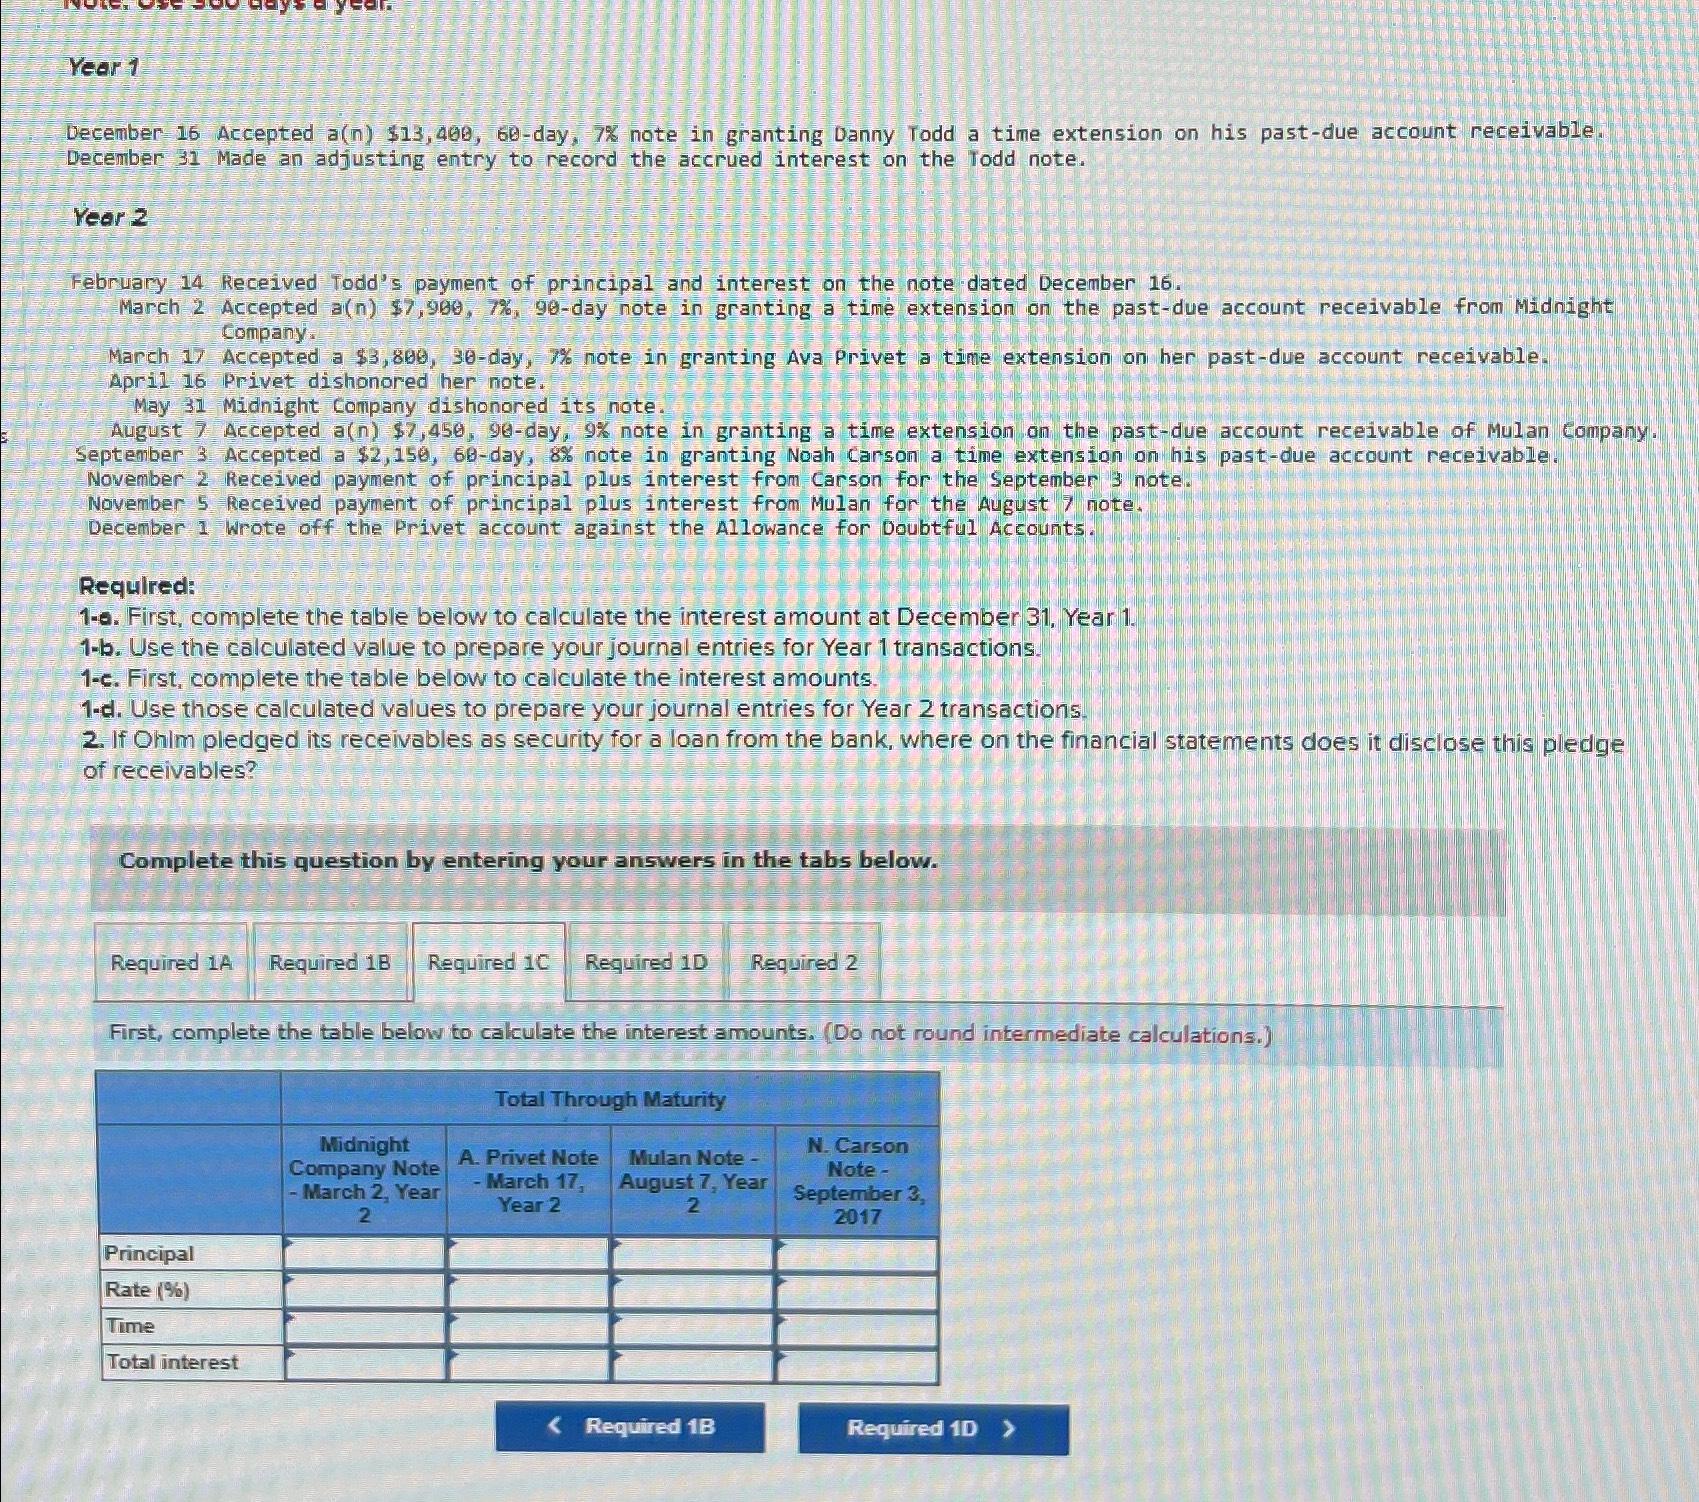Click the next Required 1D button
1699x1502 pixels.
933,1428
